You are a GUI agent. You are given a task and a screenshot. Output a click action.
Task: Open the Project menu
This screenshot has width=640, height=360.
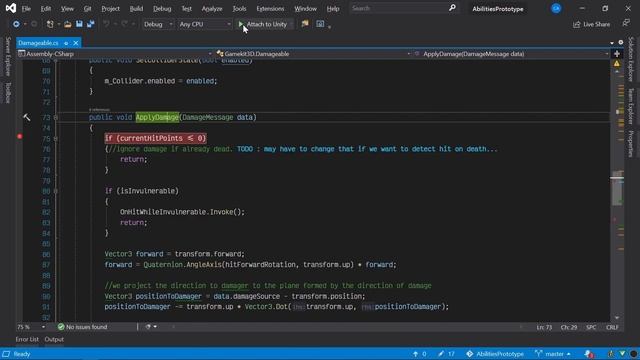coord(110,9)
